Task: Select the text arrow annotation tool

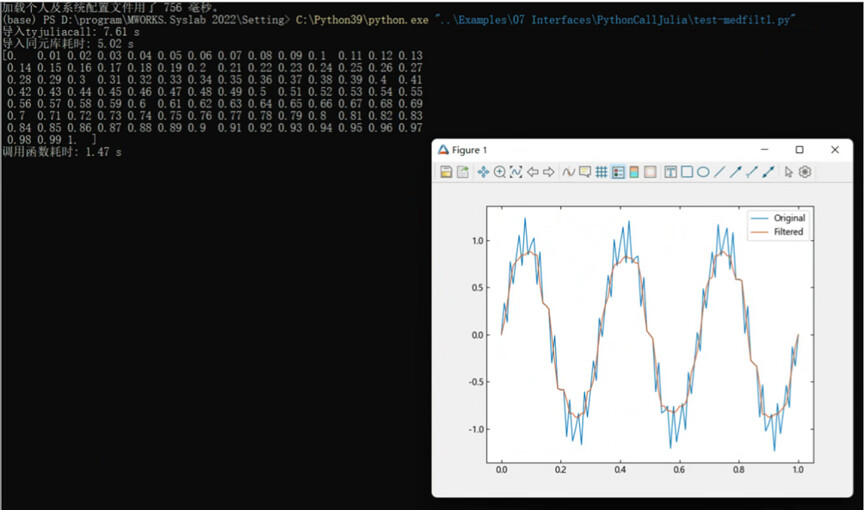Action: 752,172
